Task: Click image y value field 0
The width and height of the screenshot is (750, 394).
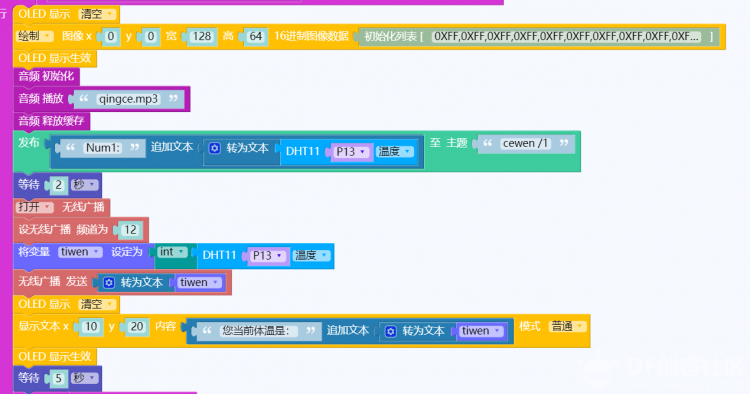Action: 151,36
